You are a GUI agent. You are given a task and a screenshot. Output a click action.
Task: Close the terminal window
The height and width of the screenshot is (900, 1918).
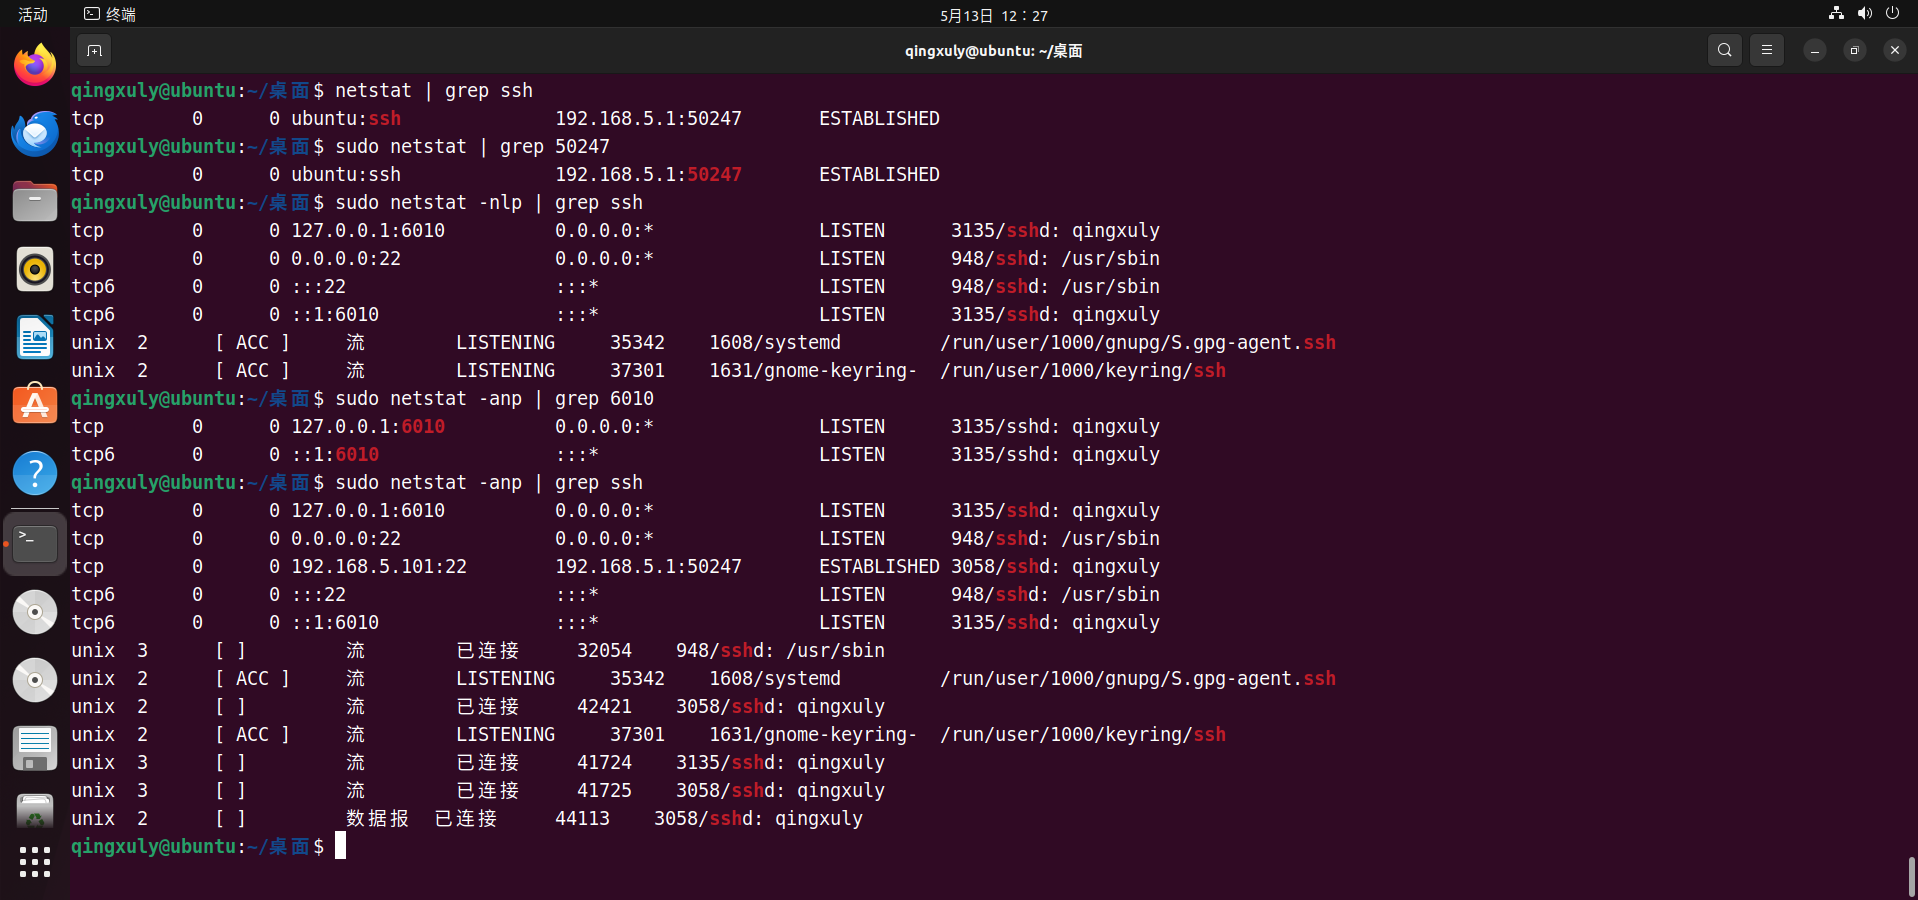click(1894, 50)
